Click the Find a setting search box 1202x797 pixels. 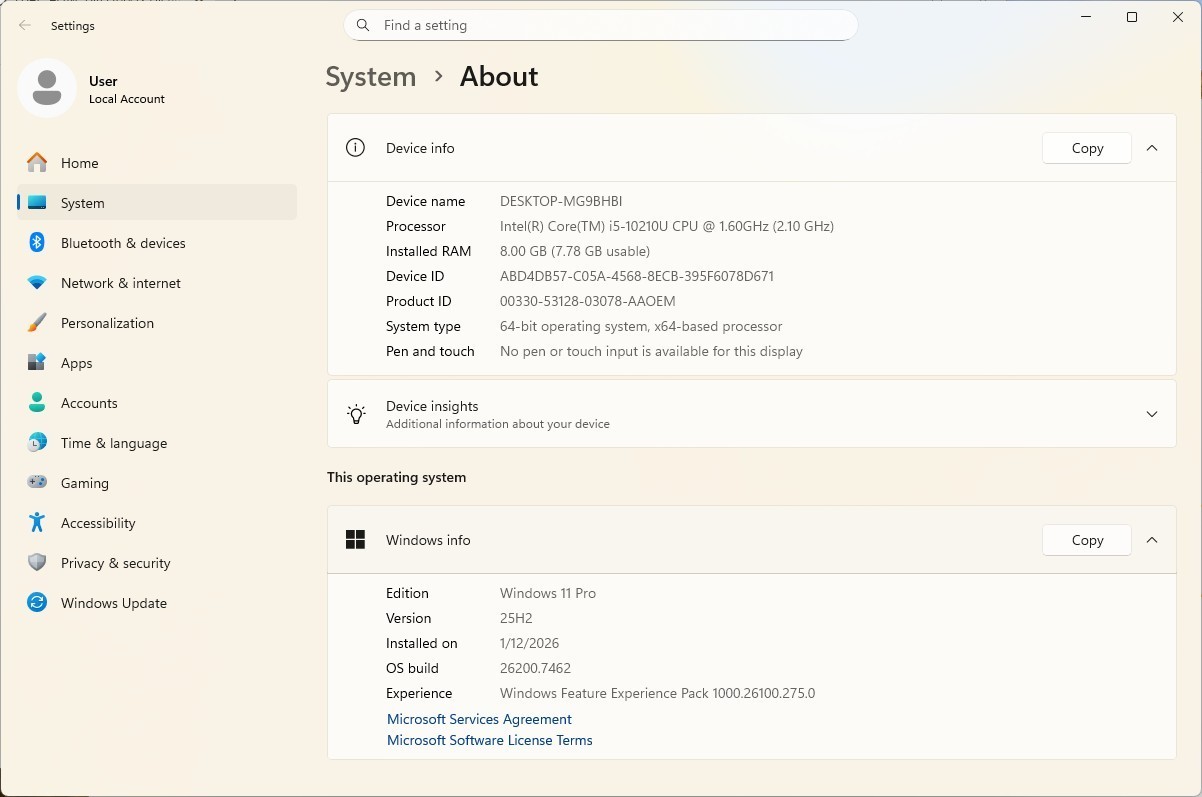tap(601, 25)
